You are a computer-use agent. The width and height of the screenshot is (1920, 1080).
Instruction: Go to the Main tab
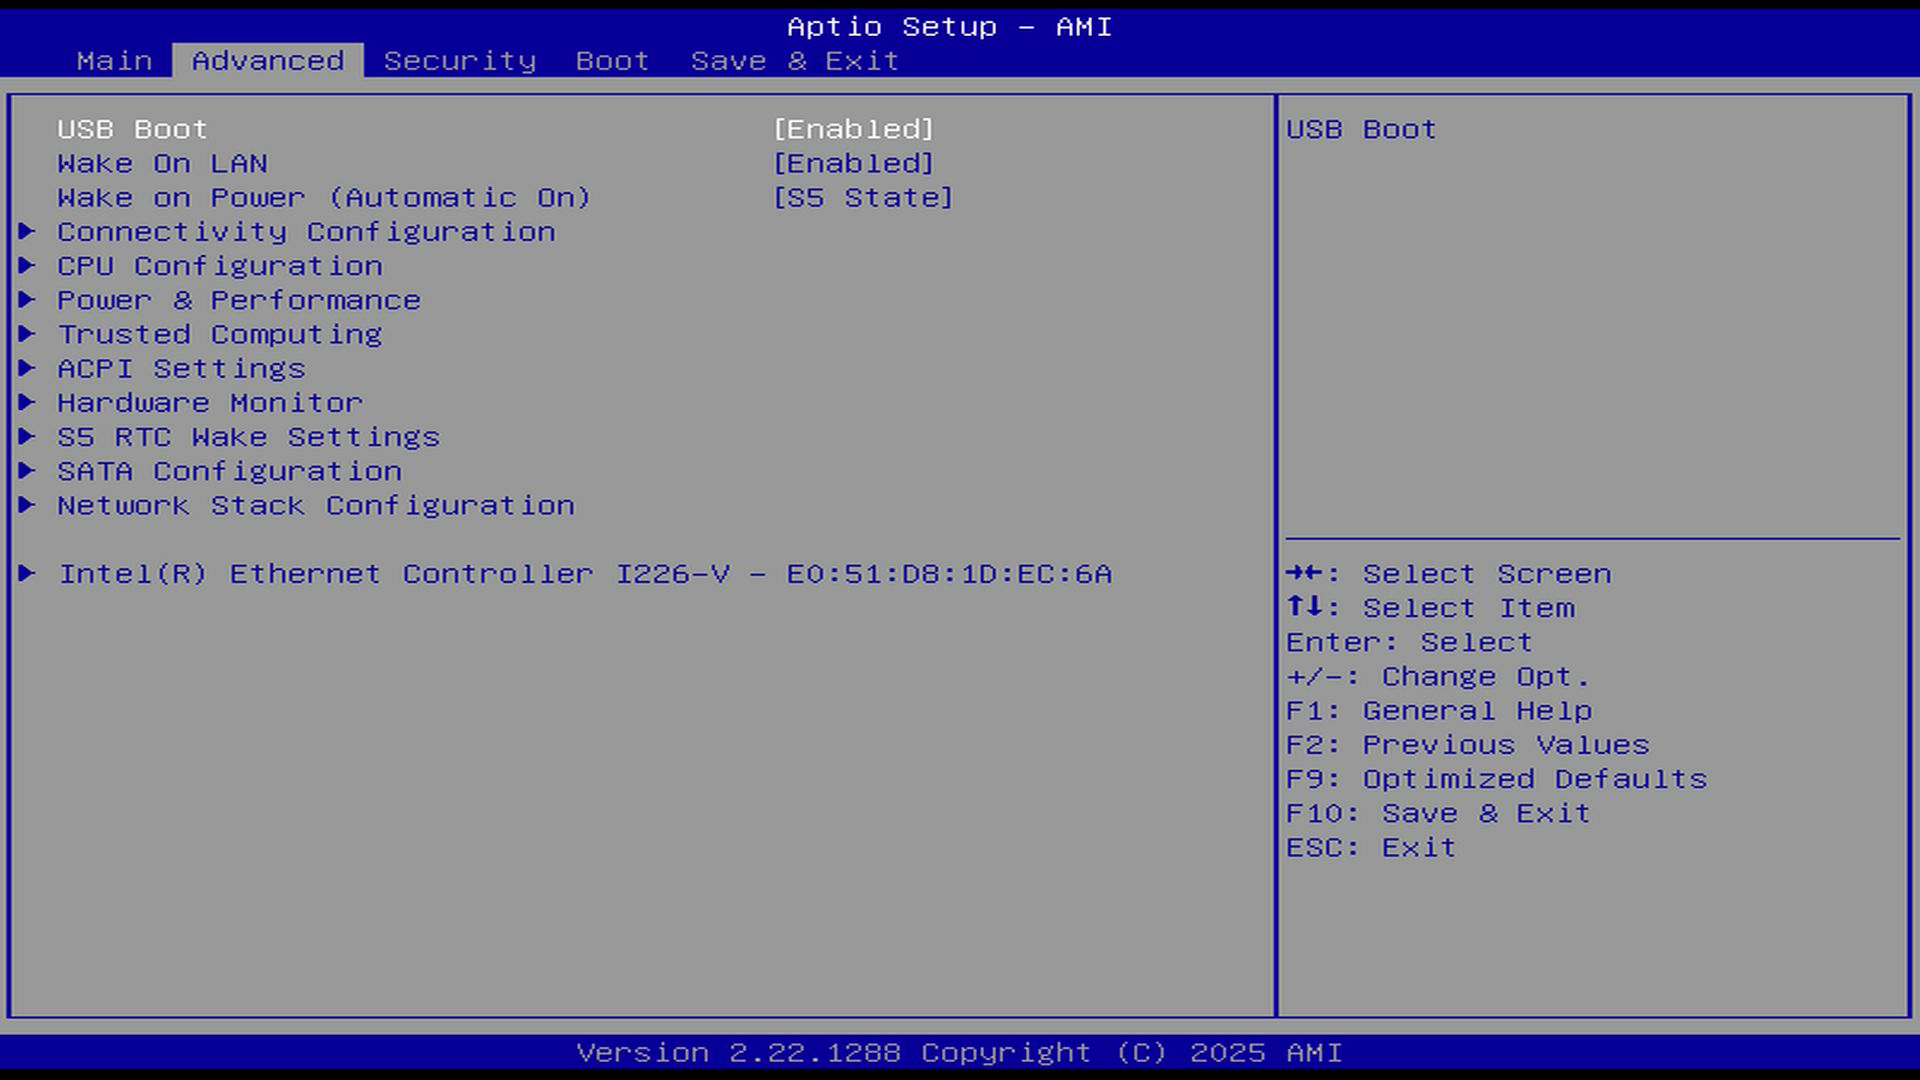pos(115,61)
